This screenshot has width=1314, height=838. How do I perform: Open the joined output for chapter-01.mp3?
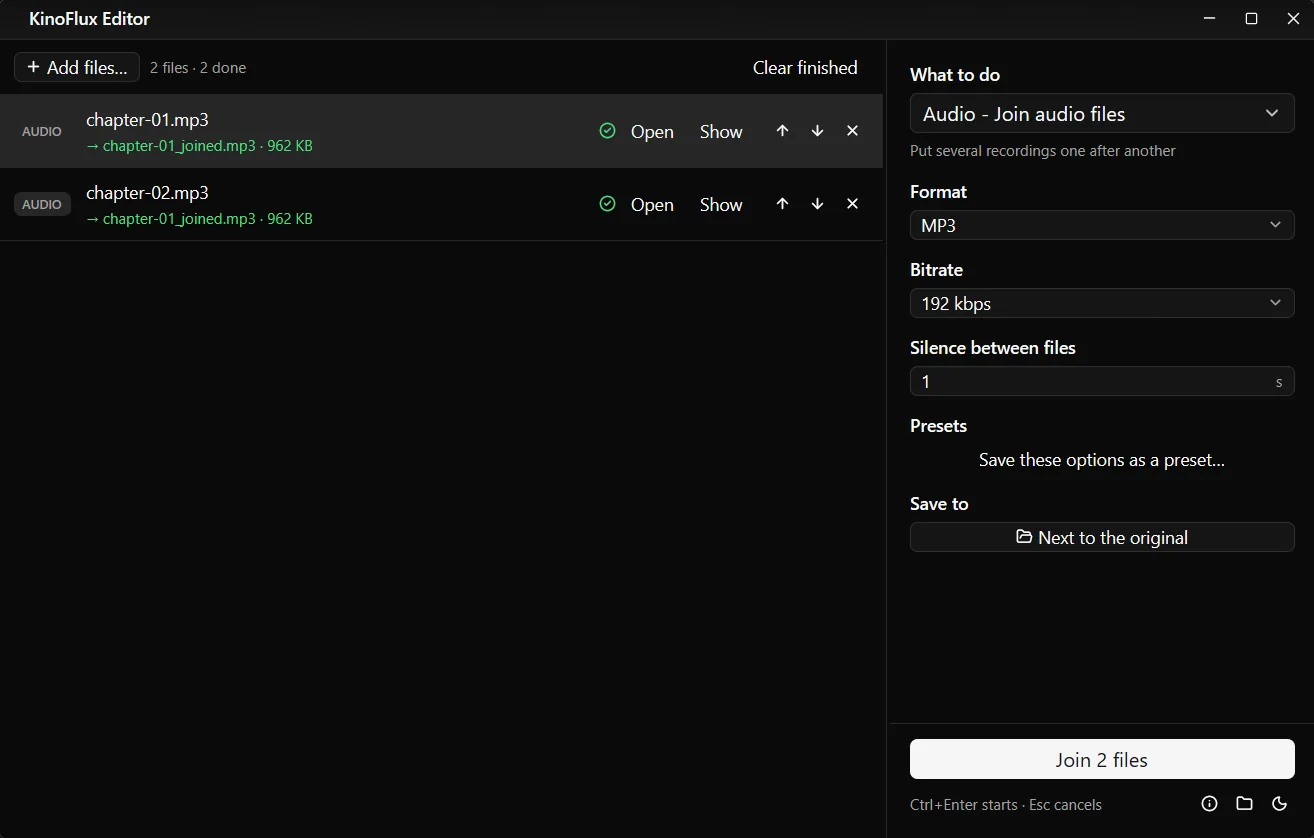tap(652, 131)
